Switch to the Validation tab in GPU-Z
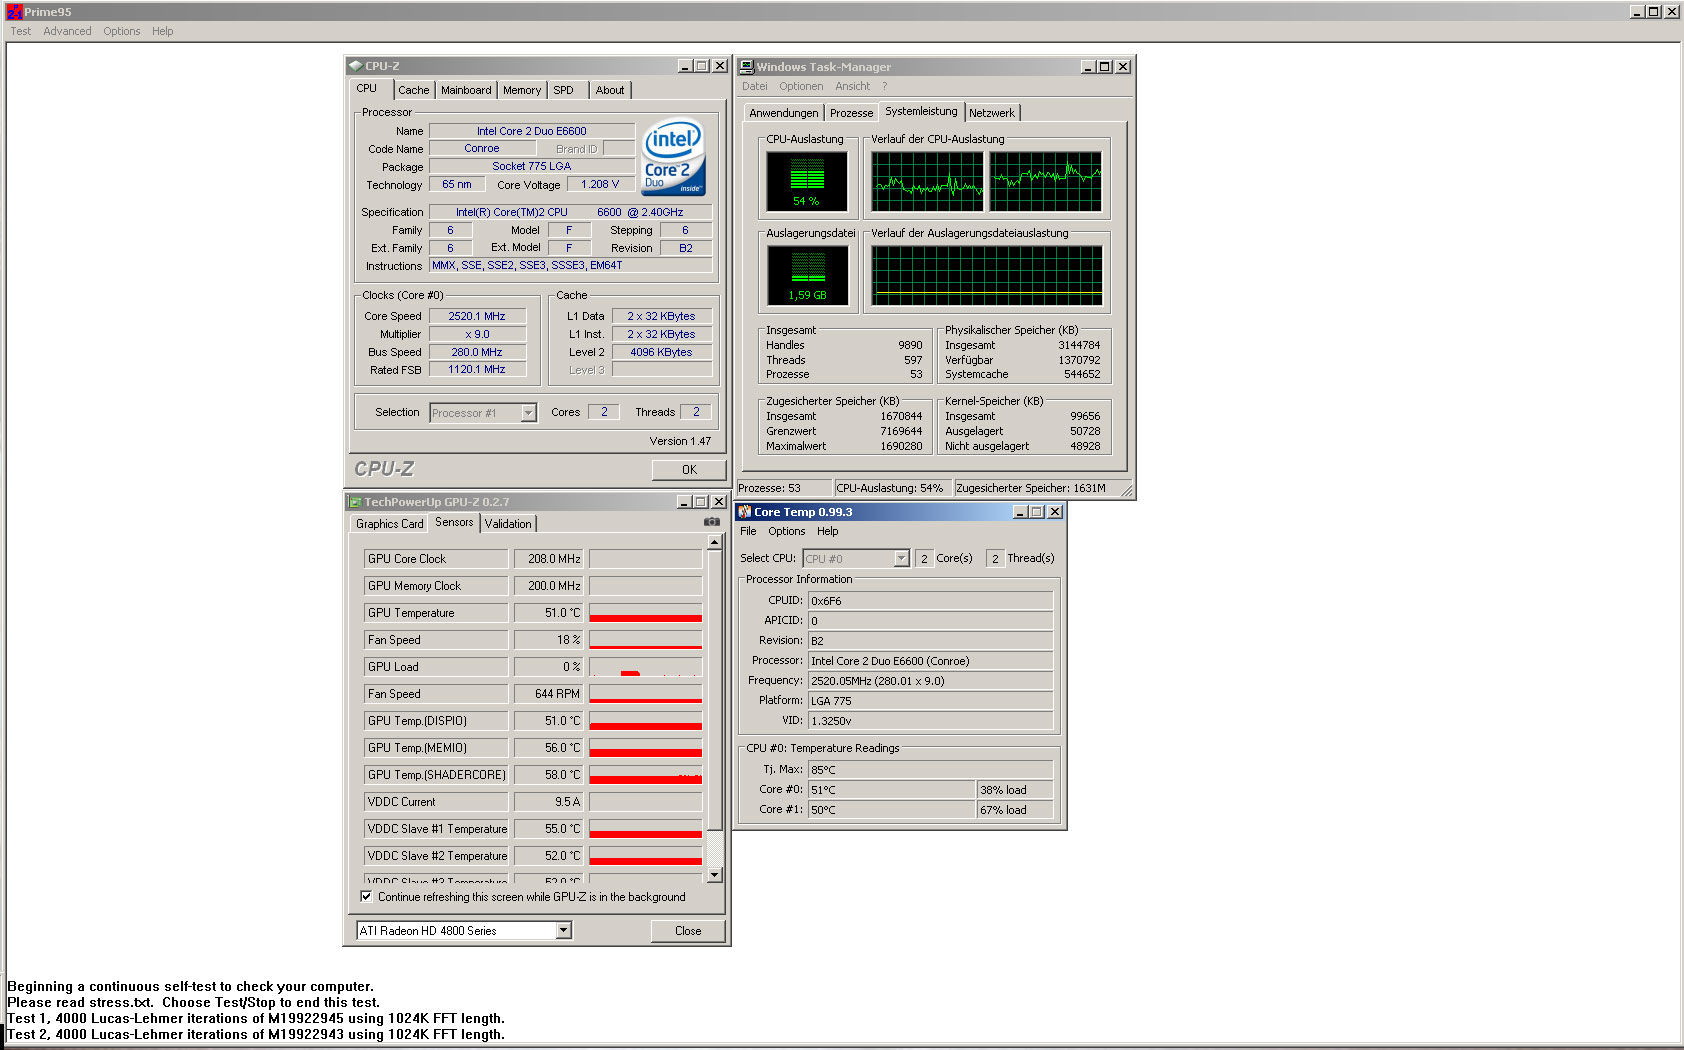The height and width of the screenshot is (1050, 1684). pyautogui.click(x=509, y=524)
